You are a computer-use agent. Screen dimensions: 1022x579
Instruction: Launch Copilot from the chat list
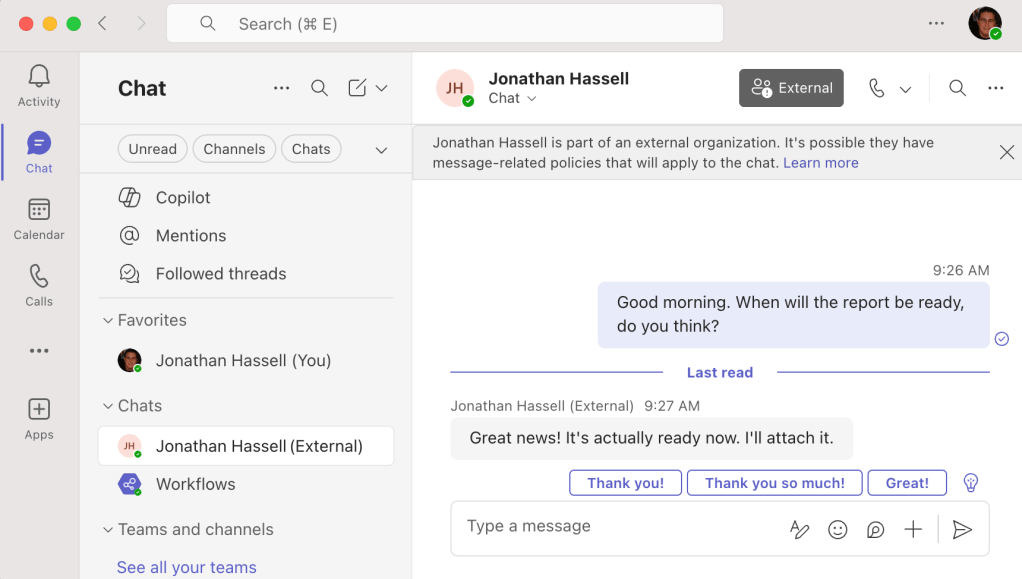(x=185, y=197)
